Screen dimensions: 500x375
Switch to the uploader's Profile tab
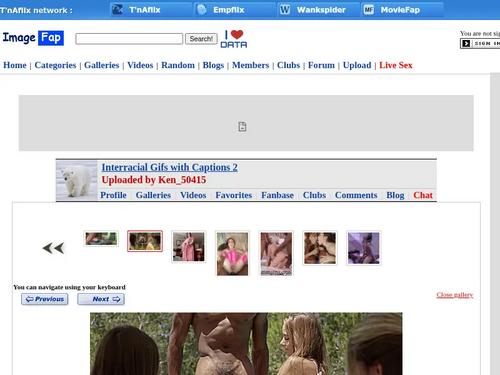click(x=113, y=195)
